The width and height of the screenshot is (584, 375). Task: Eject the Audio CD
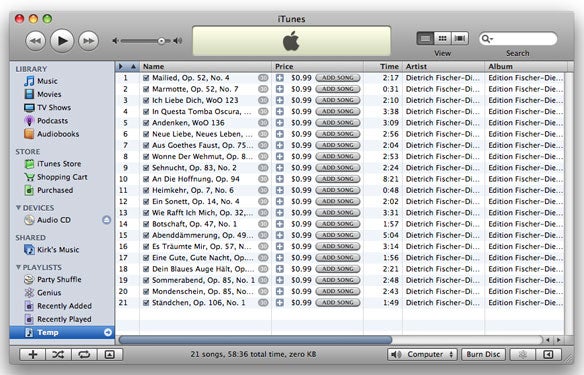click(107, 220)
